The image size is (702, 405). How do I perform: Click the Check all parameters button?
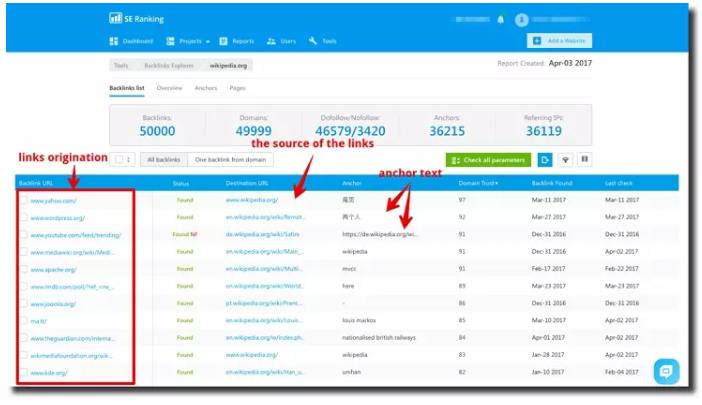488,159
